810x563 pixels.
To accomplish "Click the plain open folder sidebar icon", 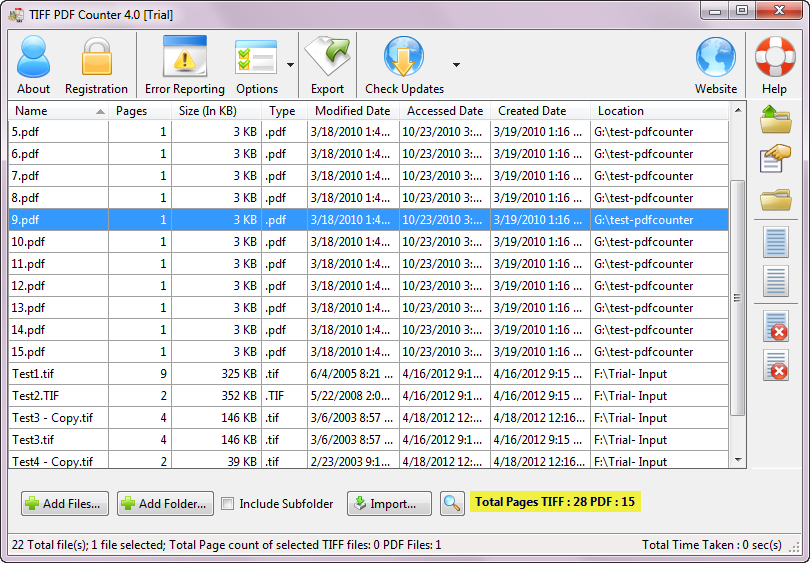I will [775, 199].
